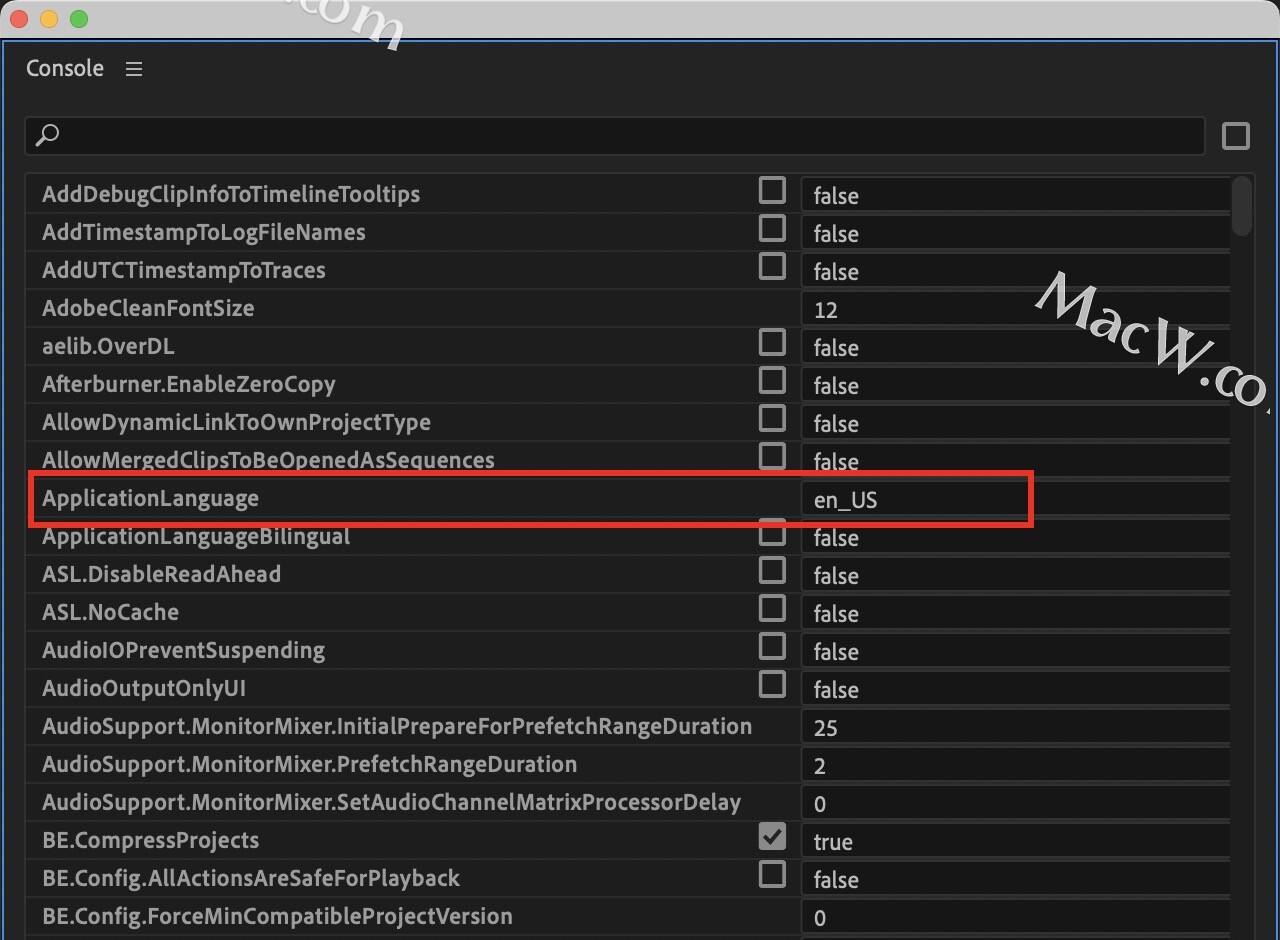Viewport: 1280px width, 940px height.
Task: Select the AudioIOPreventSuspending label
Action: point(183,650)
